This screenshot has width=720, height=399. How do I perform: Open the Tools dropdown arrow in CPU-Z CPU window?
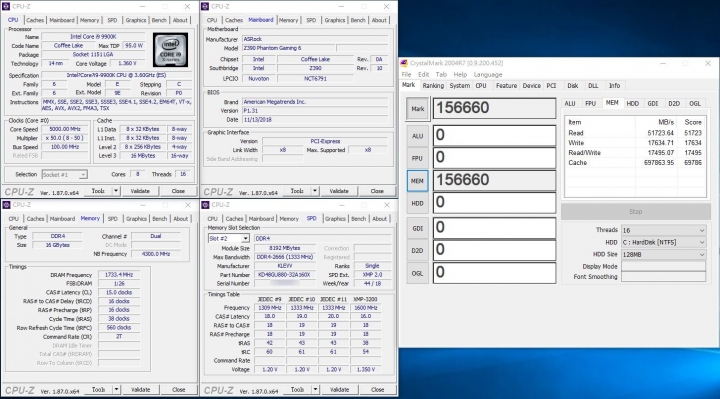point(116,191)
